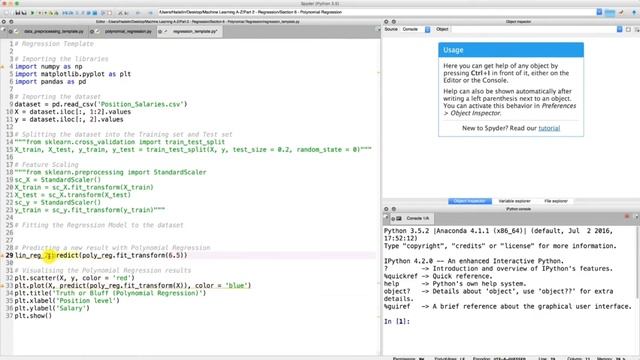Click the plt.ylabel('Salary') line
This screenshot has width=640, height=360.
(x=52, y=308)
